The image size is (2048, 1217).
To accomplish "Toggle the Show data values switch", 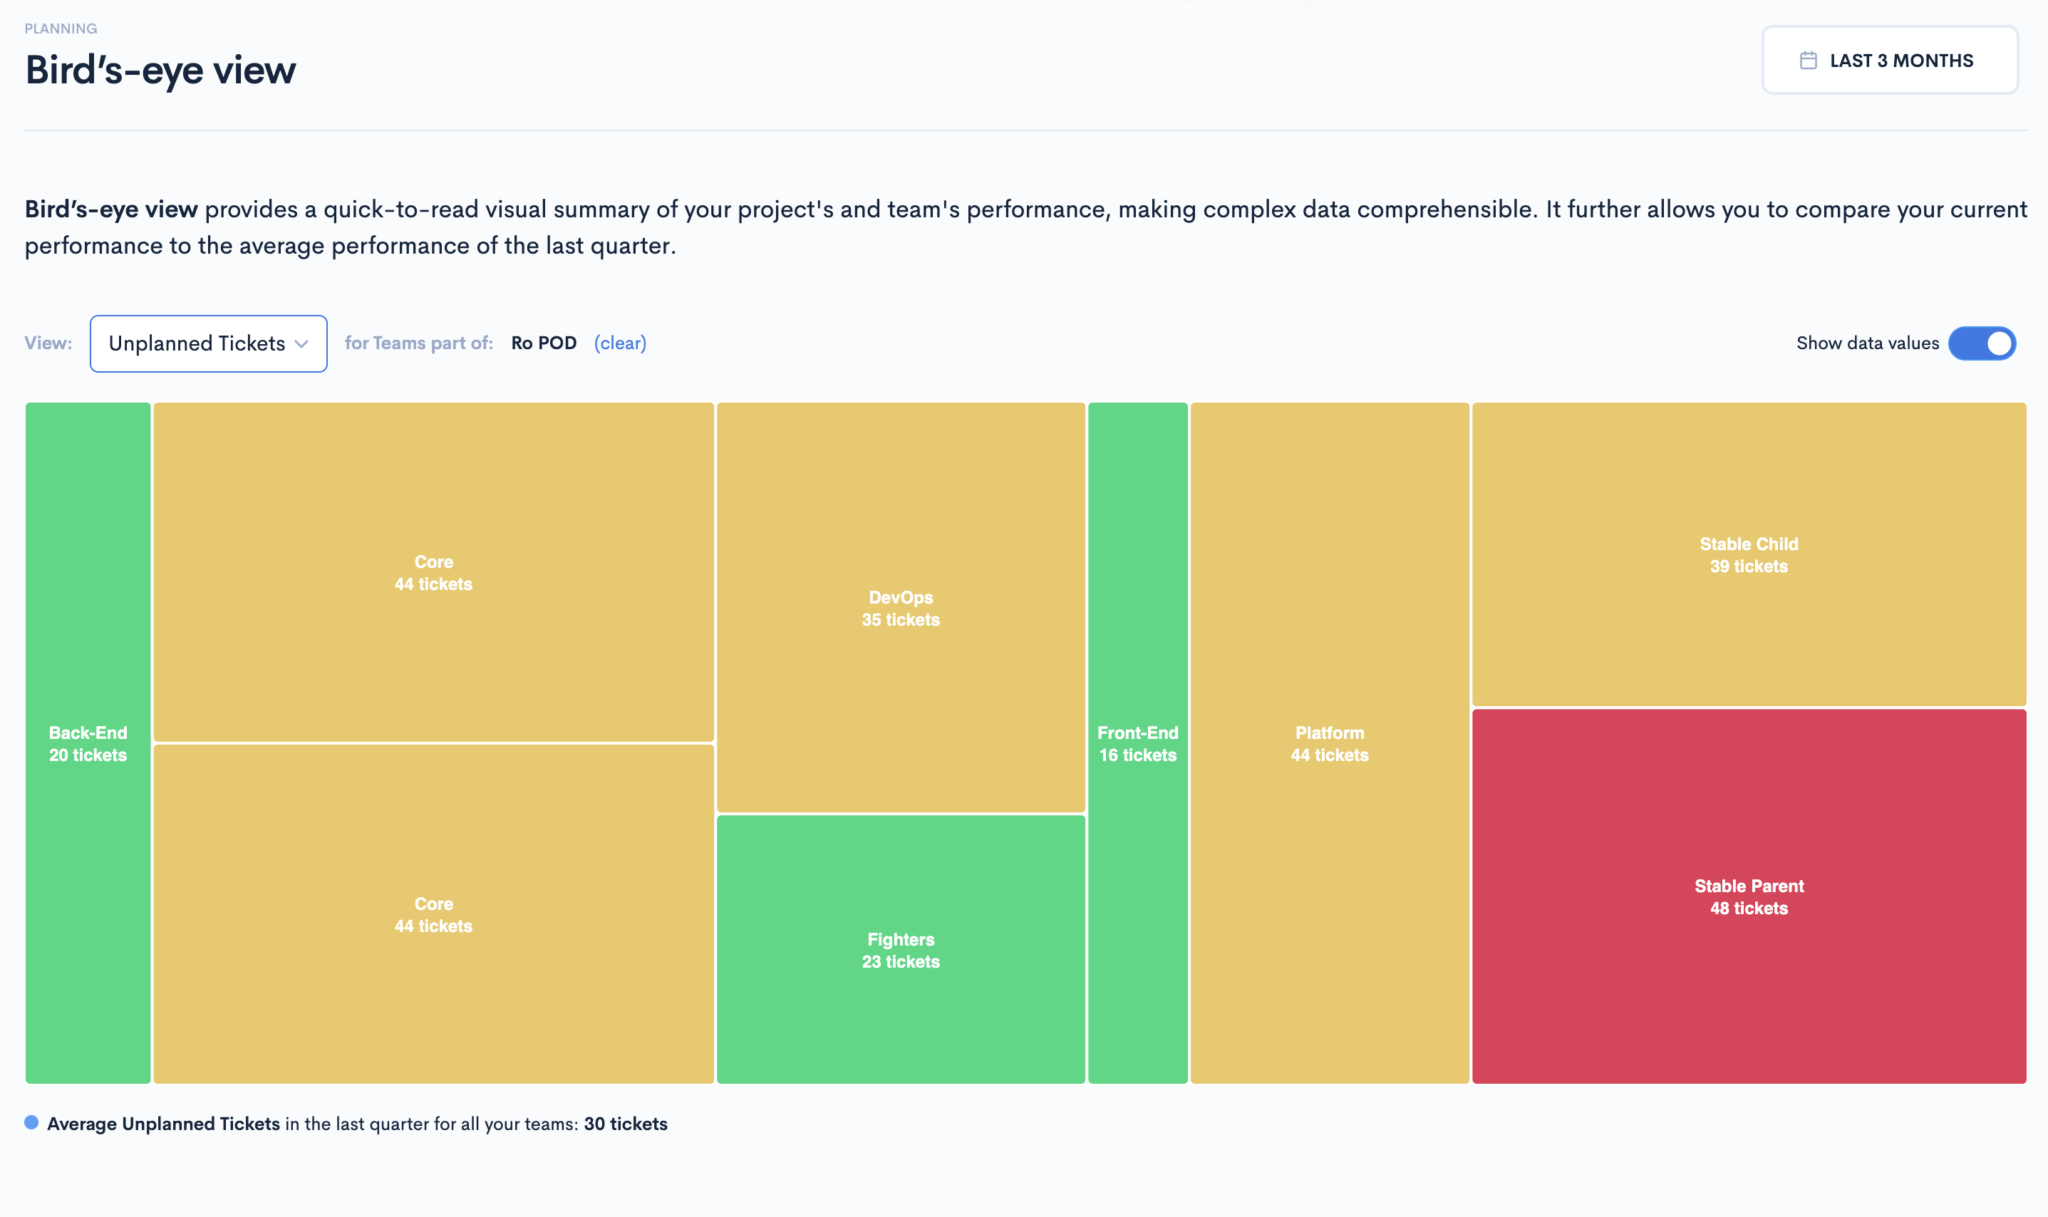I will [x=1982, y=343].
